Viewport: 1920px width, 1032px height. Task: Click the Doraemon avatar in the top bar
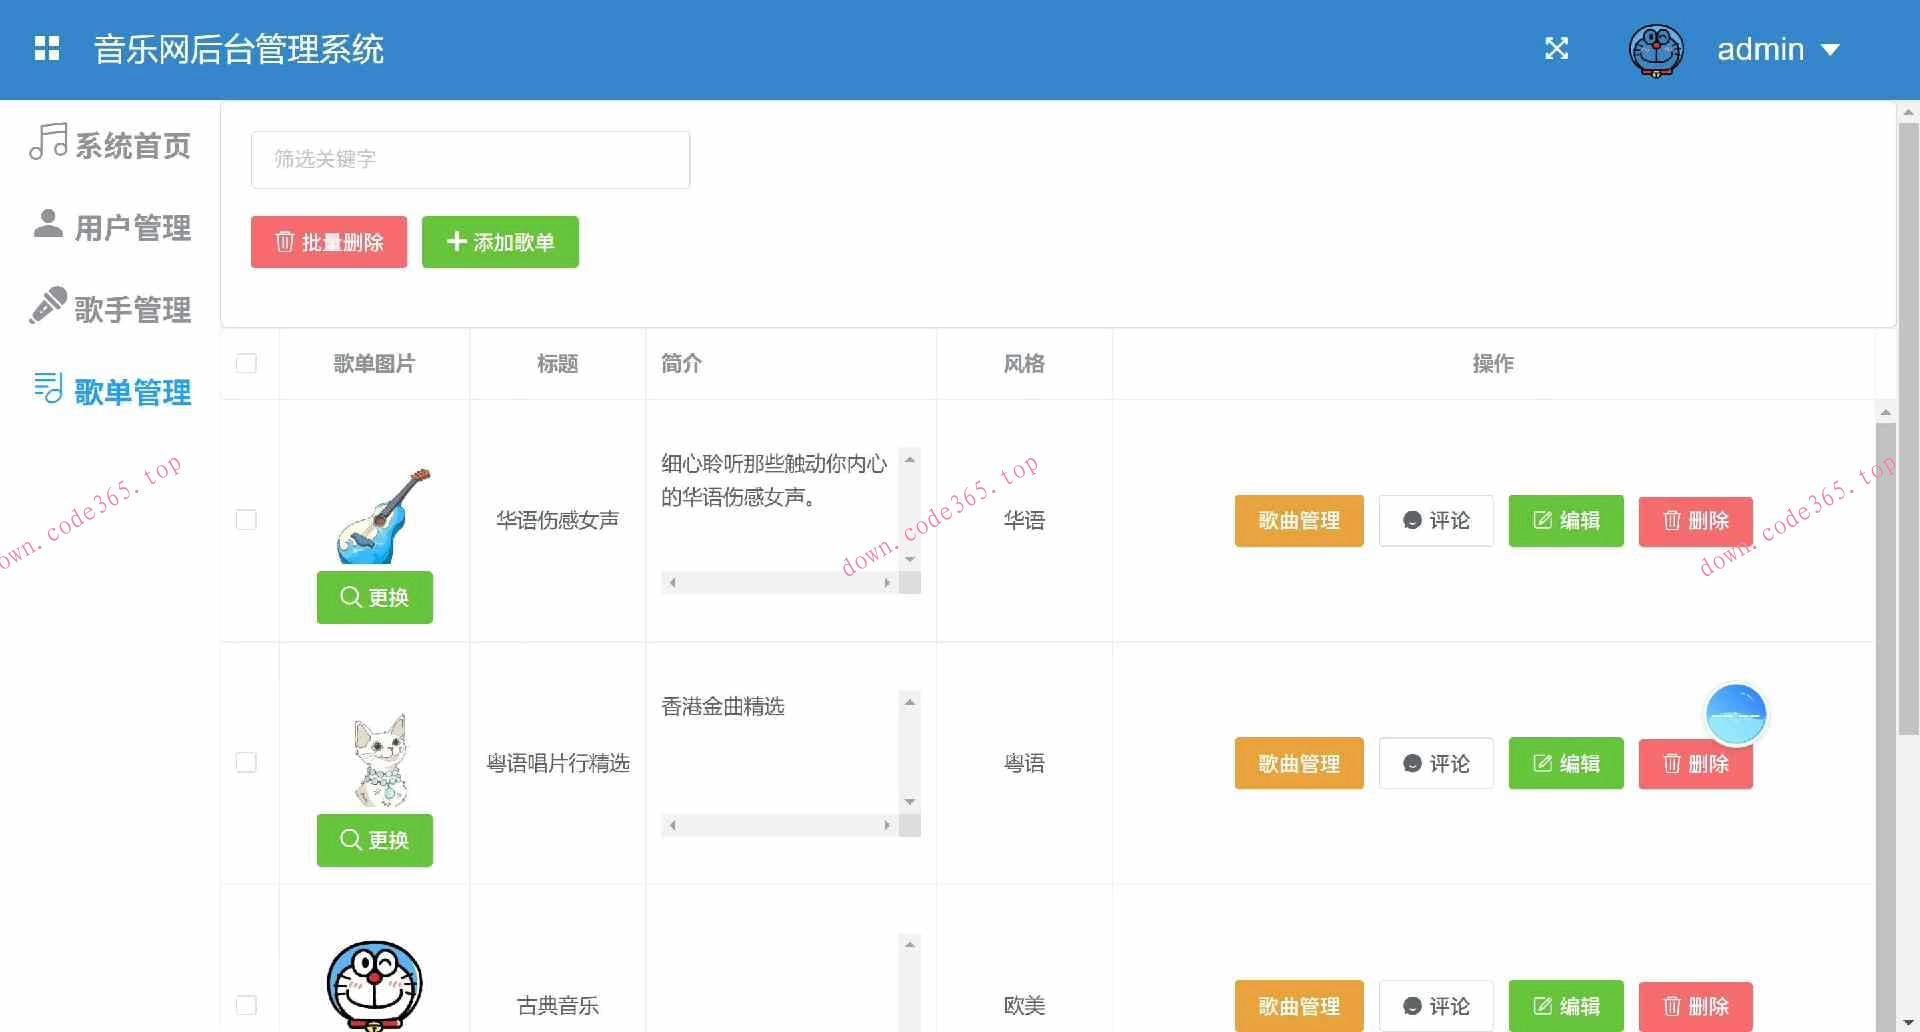coord(1656,50)
